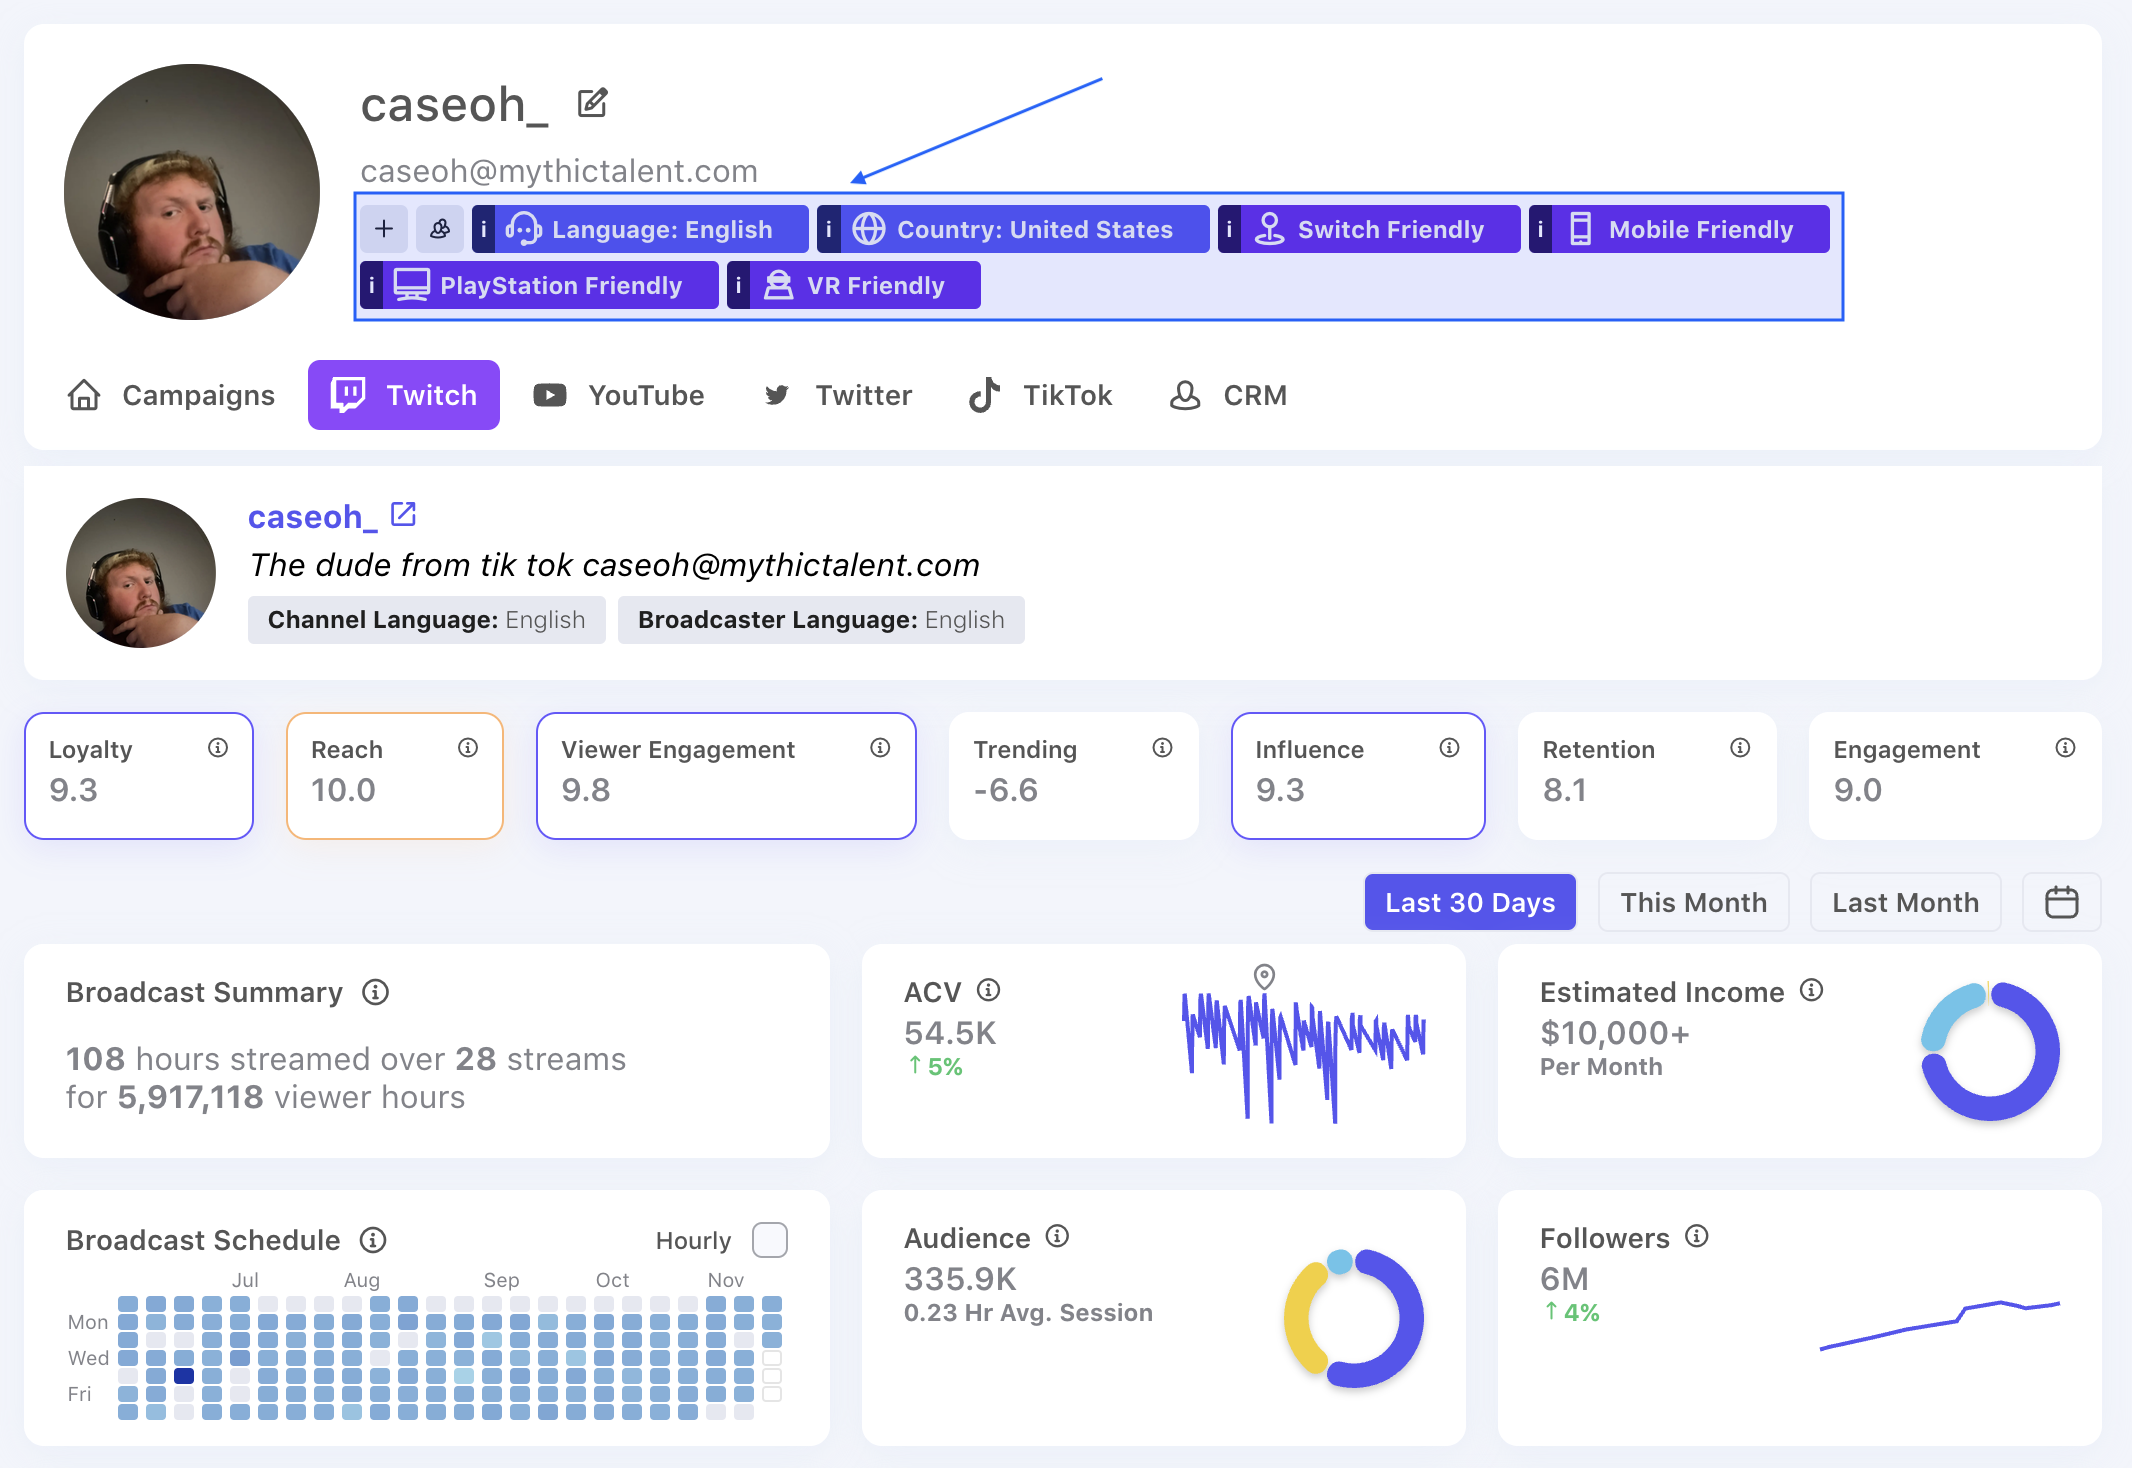This screenshot has height=1468, width=2132.
Task: Click the caseoh@mythictalent.com email under the name
Action: point(559,171)
